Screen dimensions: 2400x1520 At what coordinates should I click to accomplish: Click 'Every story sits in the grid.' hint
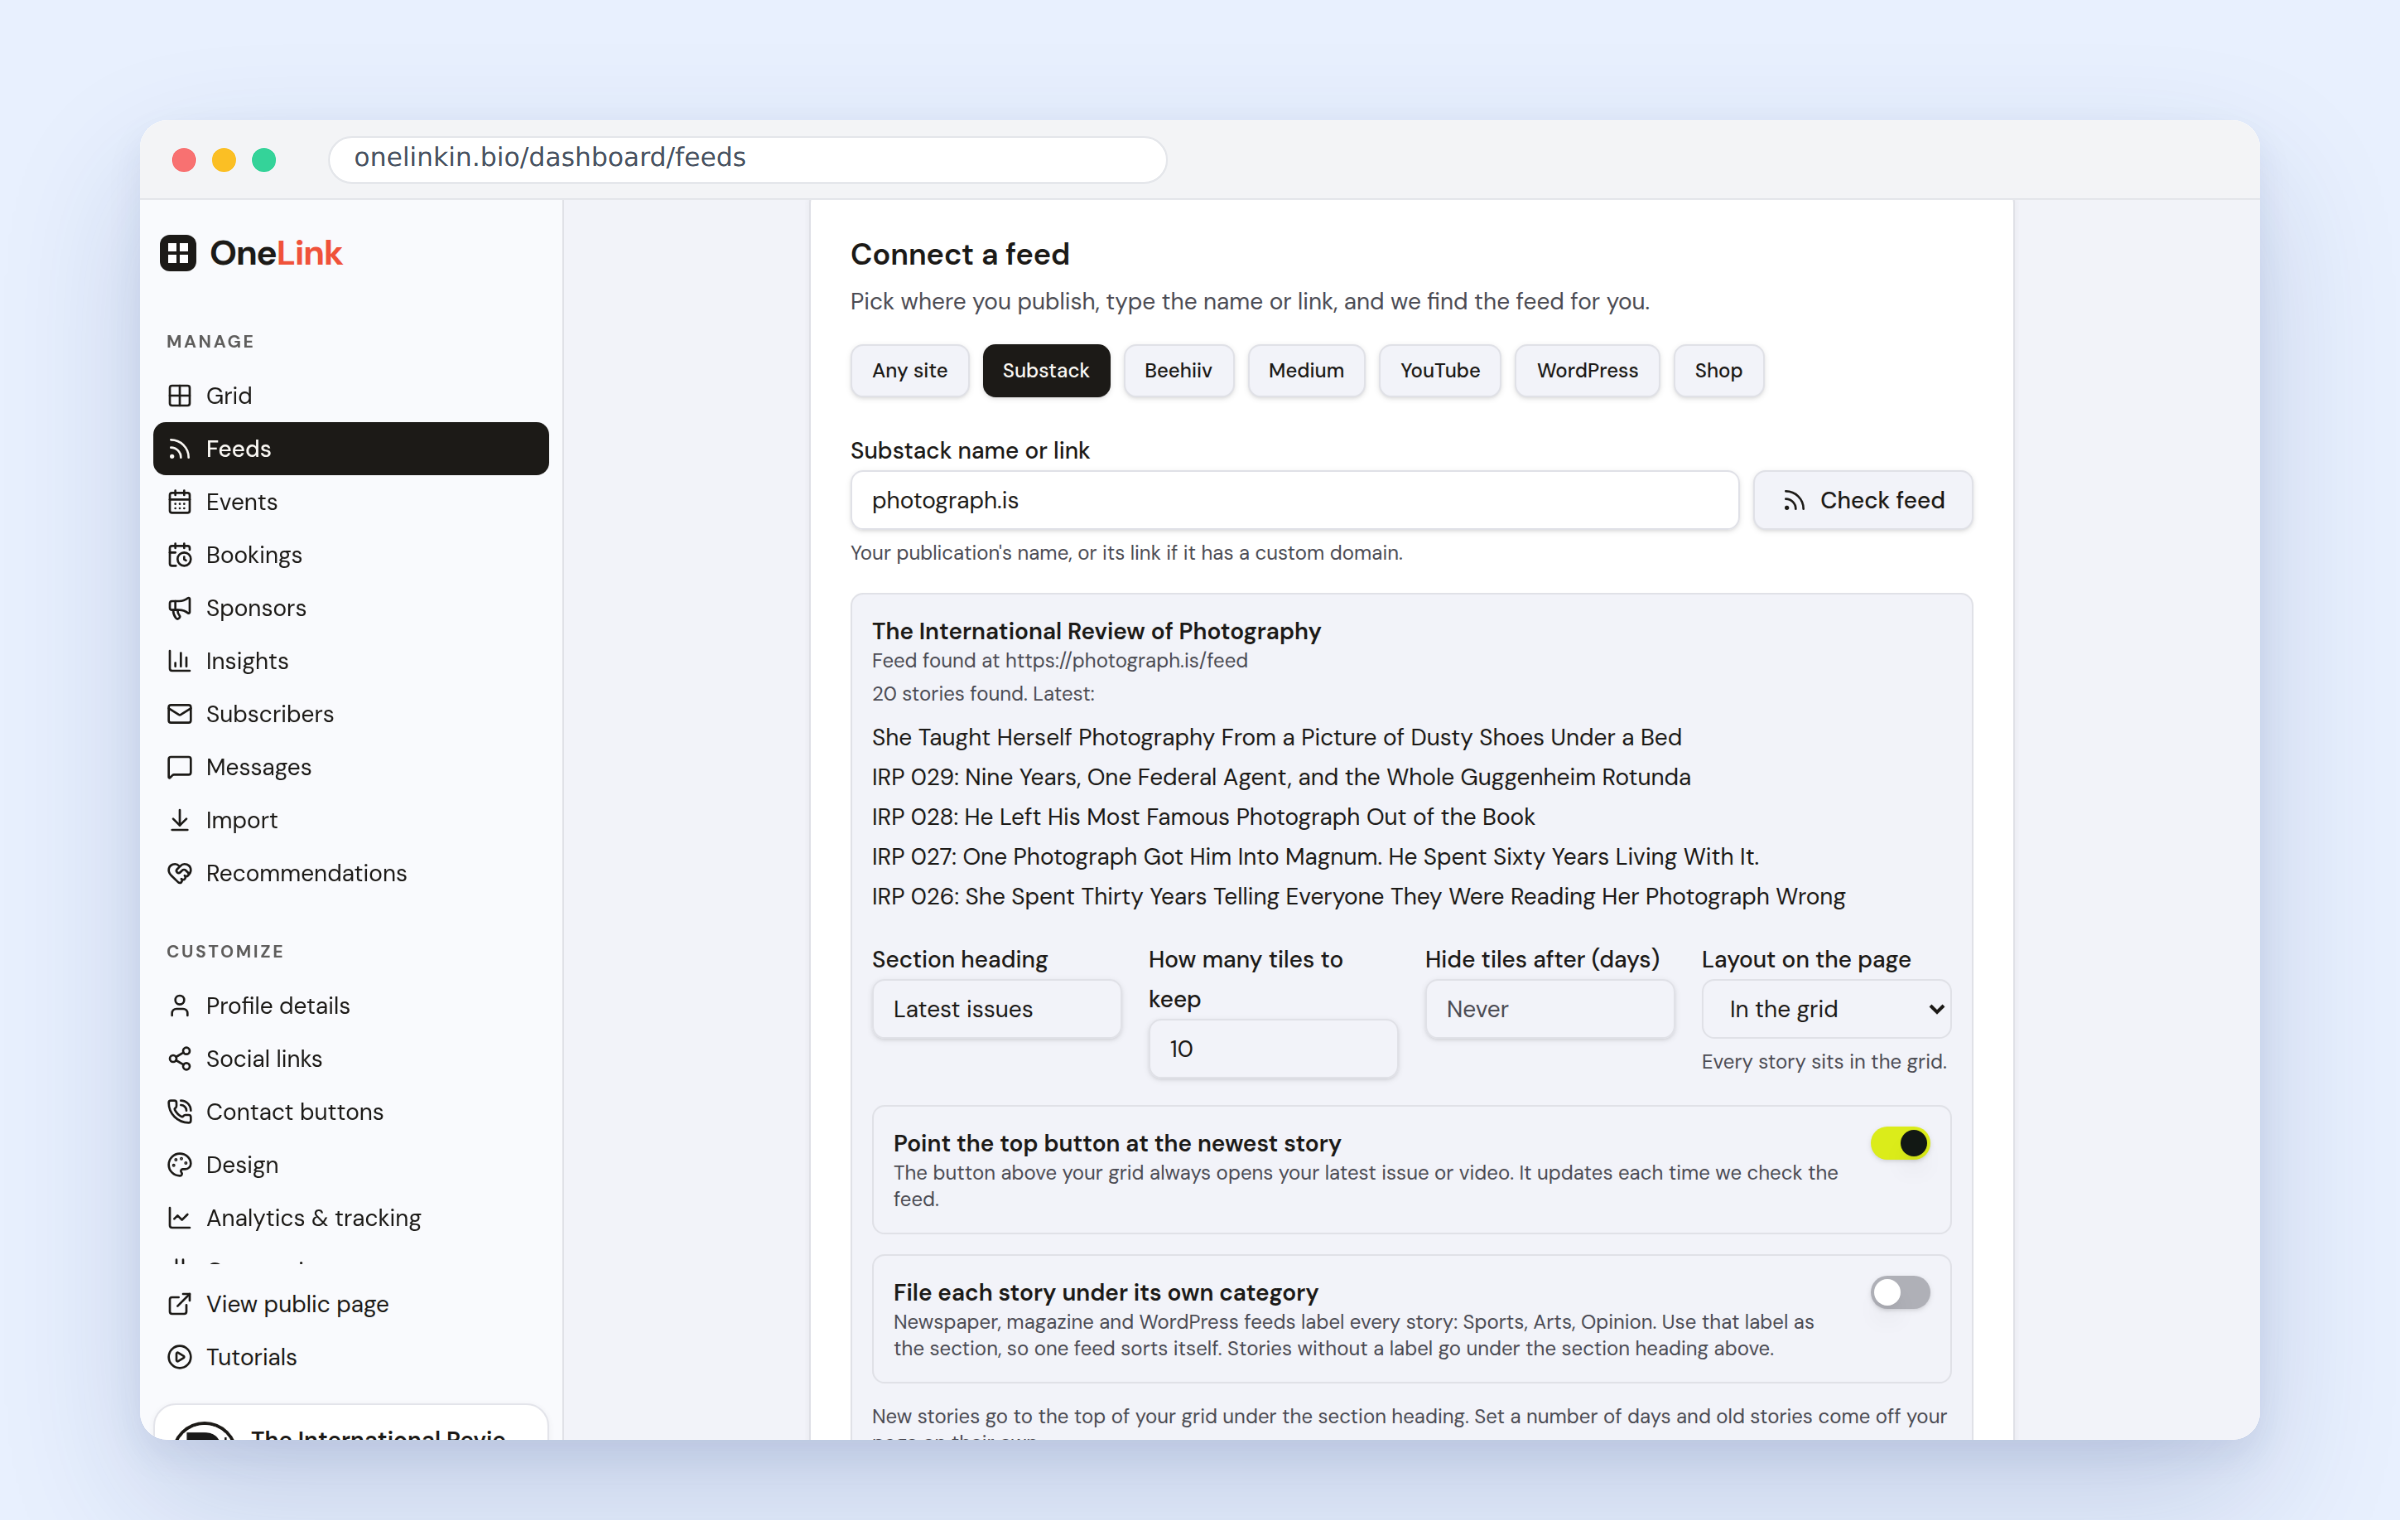click(x=1824, y=1062)
